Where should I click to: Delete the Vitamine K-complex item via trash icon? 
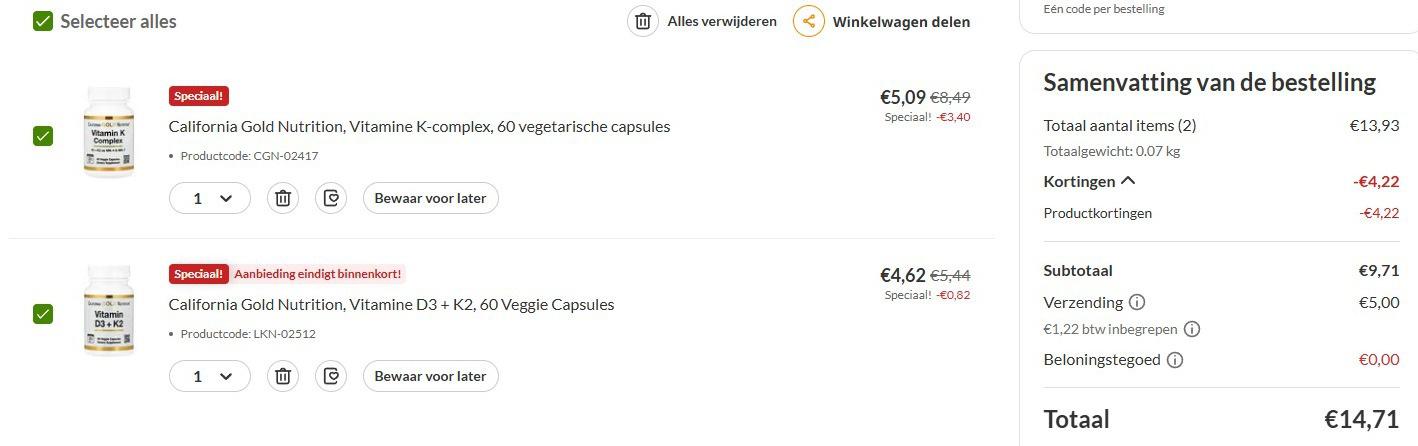(283, 198)
